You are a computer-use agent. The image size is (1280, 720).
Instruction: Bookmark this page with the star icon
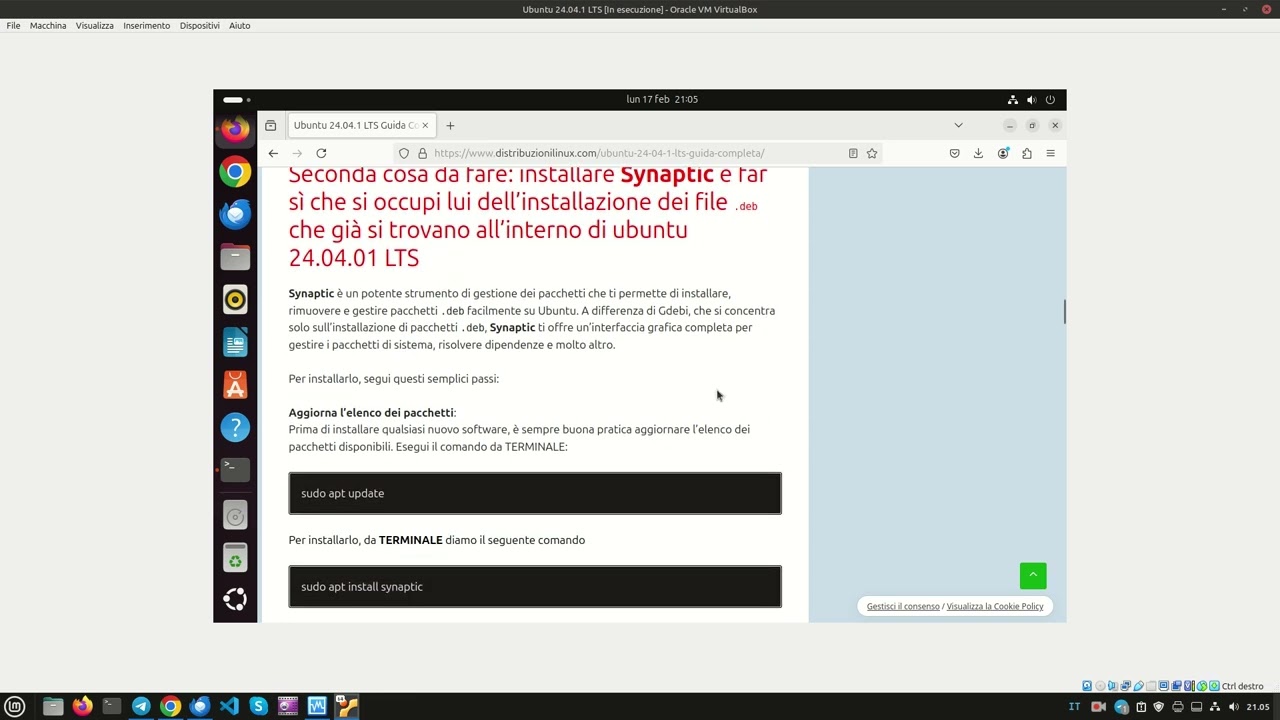tap(872, 153)
